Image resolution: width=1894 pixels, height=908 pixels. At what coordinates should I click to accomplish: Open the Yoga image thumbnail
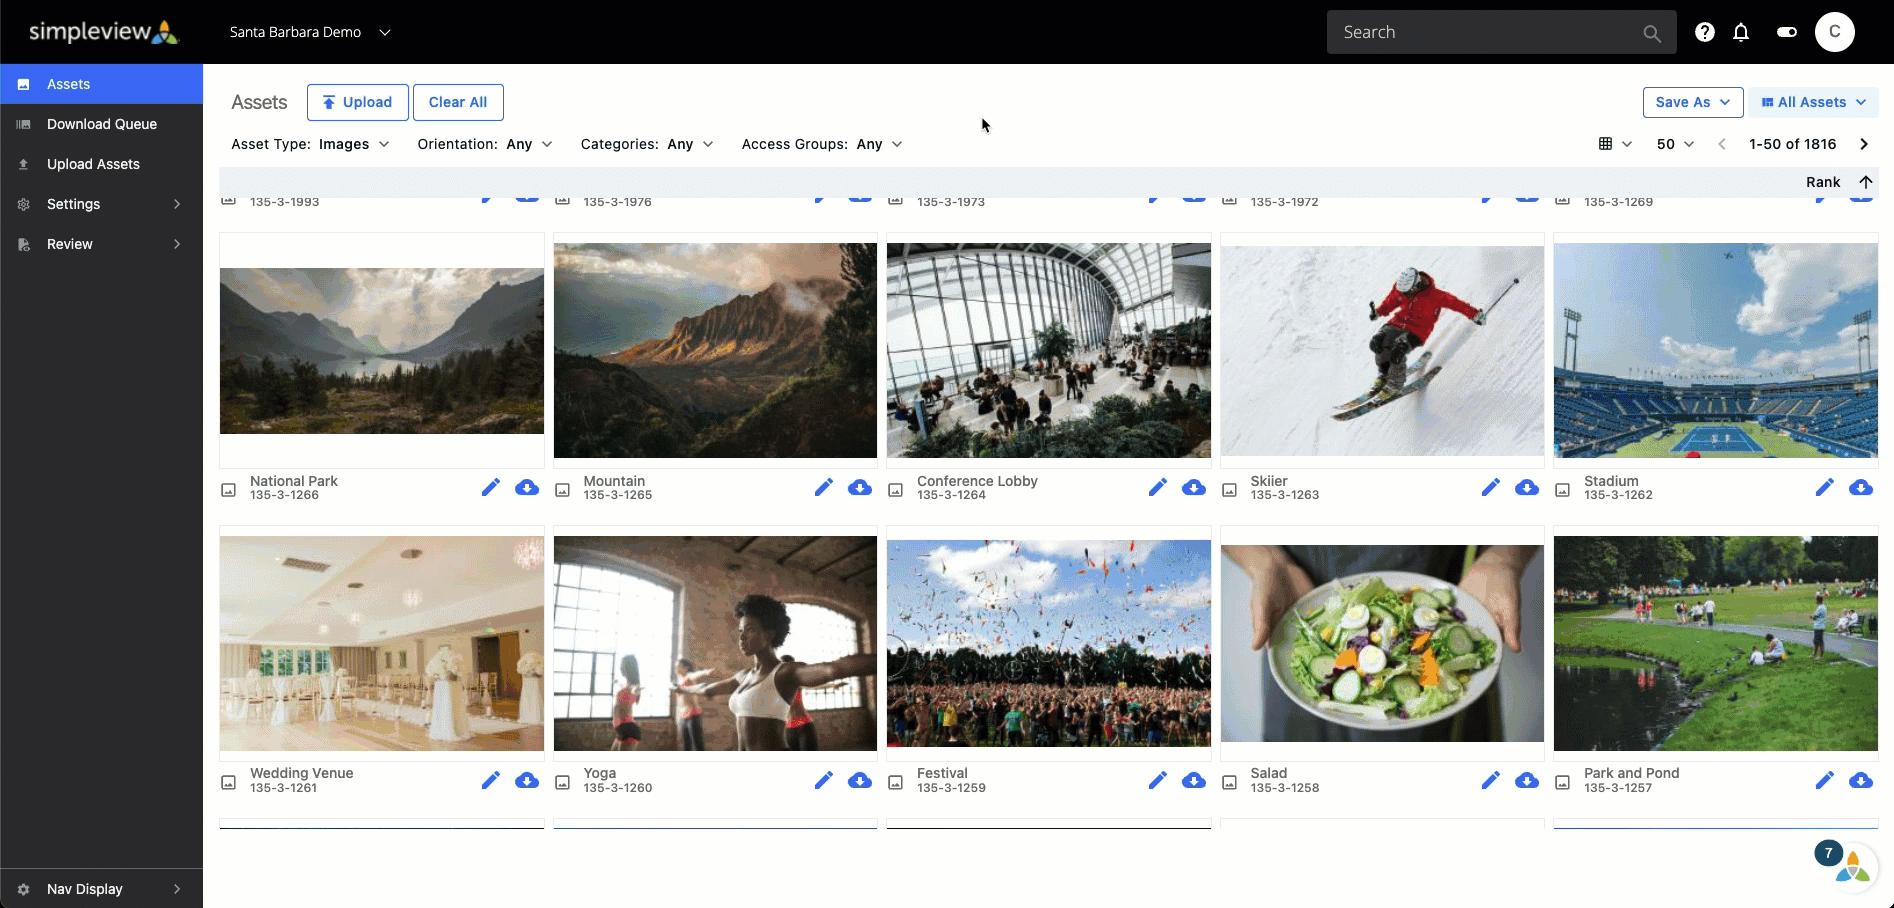(x=715, y=643)
